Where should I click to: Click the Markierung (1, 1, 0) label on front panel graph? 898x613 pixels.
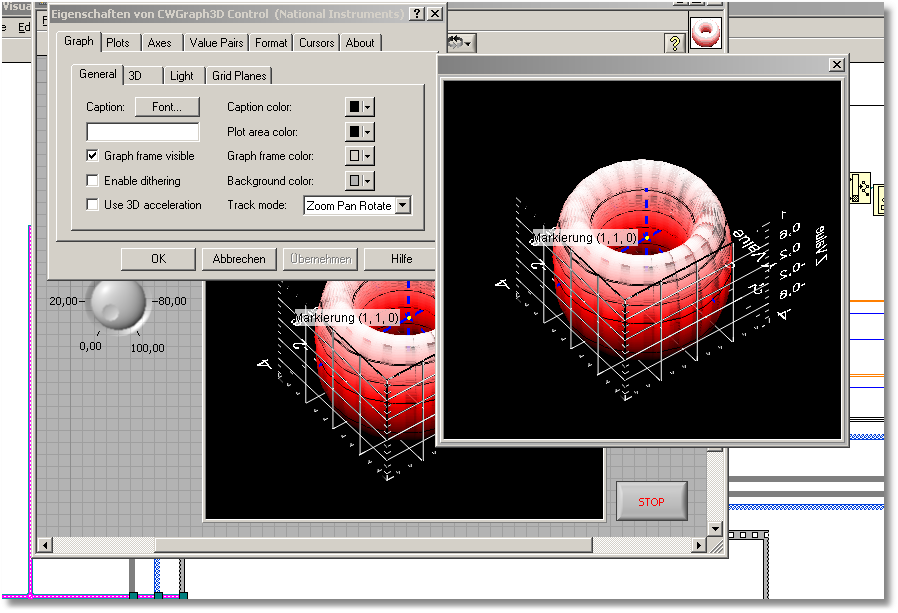[x=346, y=317]
